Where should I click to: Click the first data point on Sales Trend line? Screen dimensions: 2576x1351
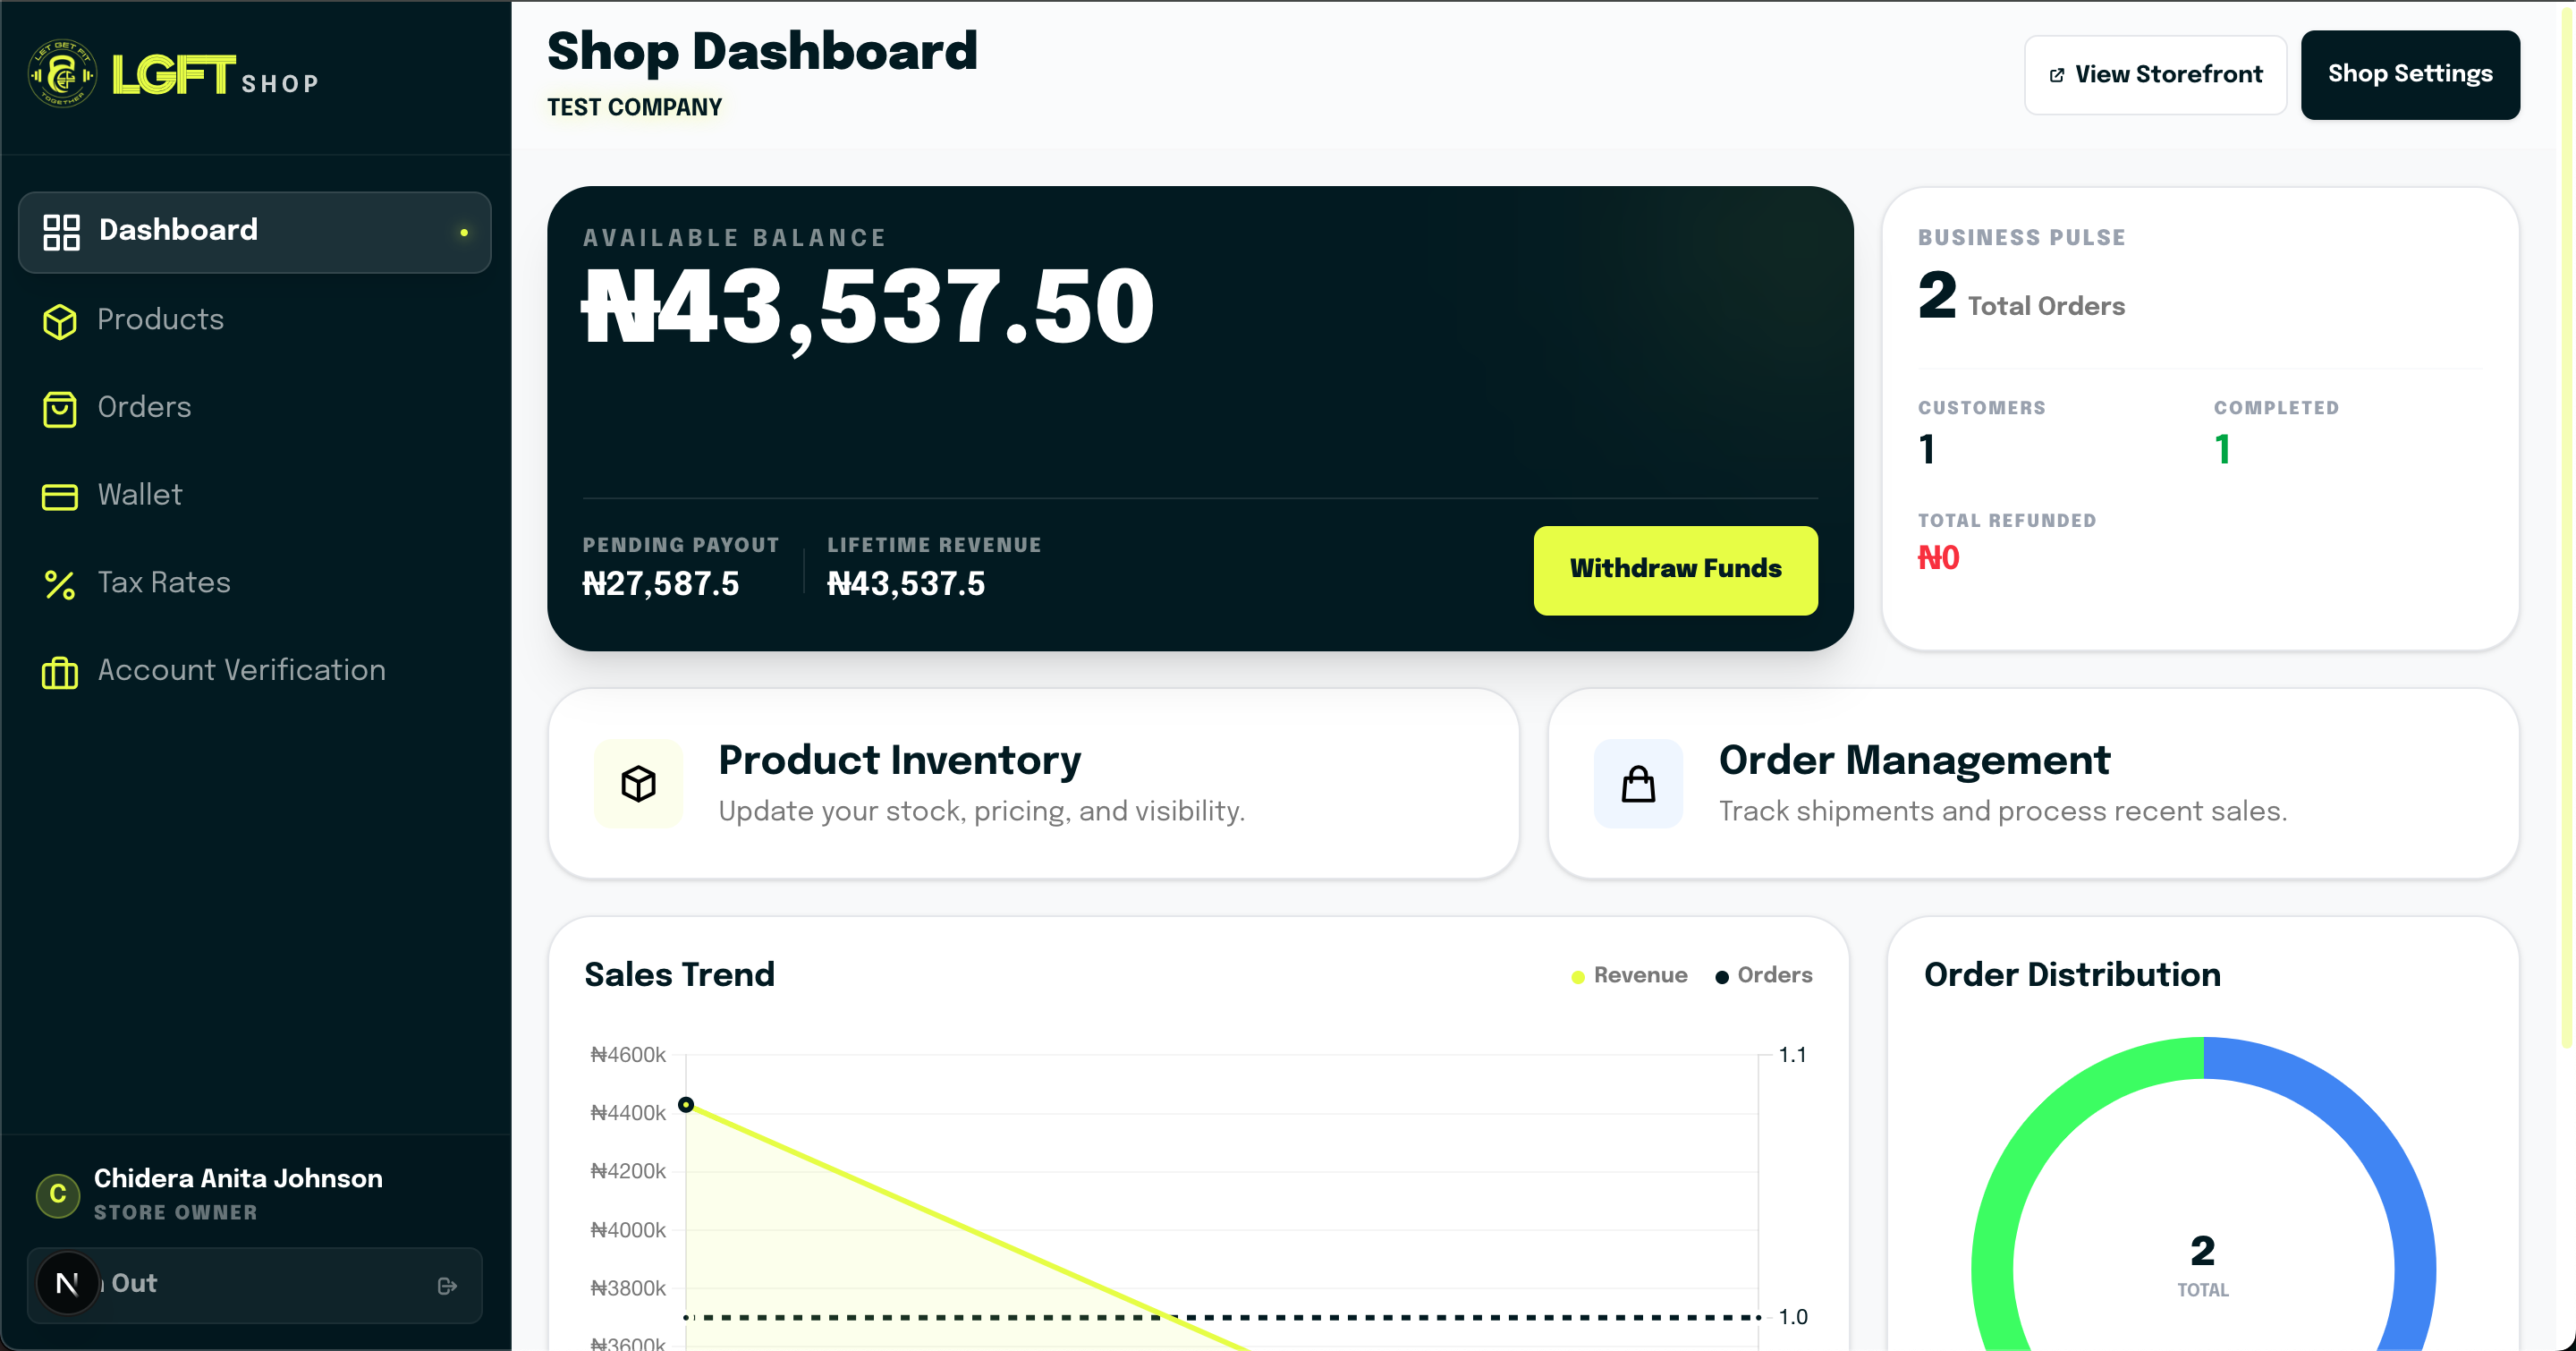pos(686,1105)
